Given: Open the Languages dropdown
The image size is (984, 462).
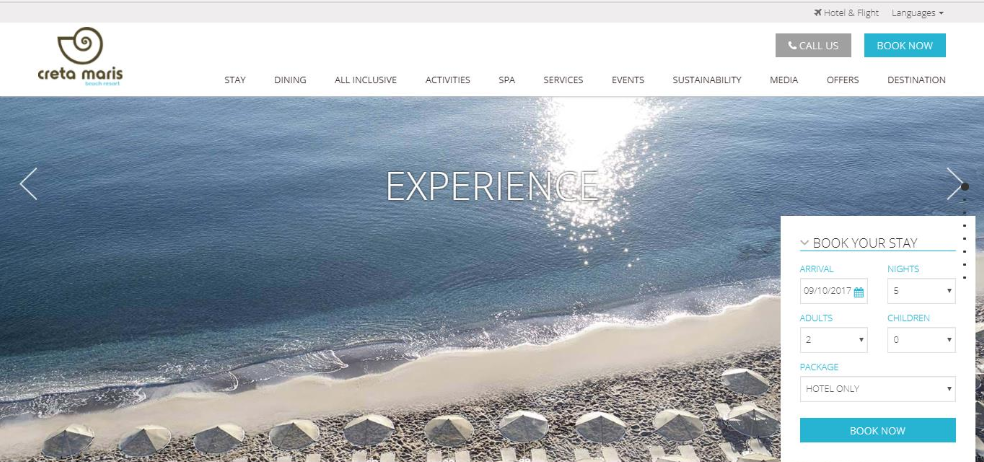Looking at the screenshot, I should pos(917,13).
